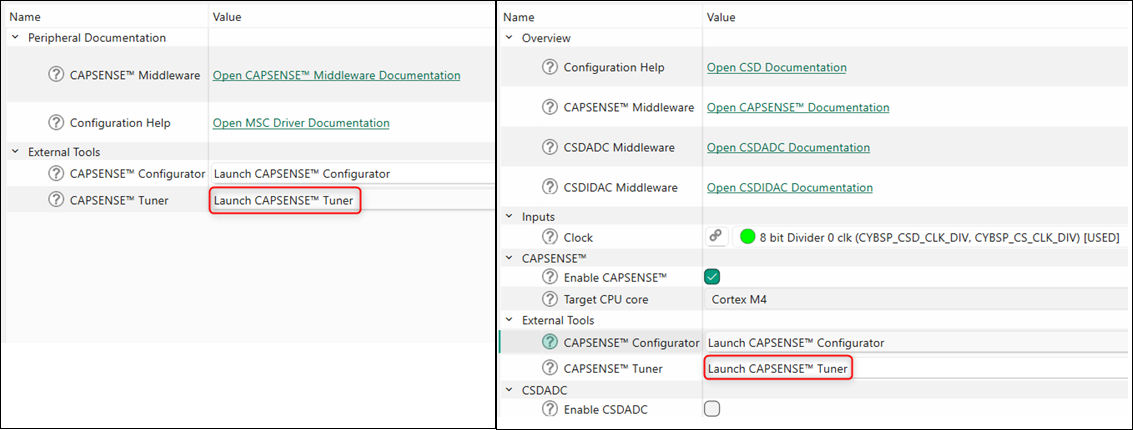Open CSDIDAC Documentation link
This screenshot has width=1133, height=430.
coord(789,187)
